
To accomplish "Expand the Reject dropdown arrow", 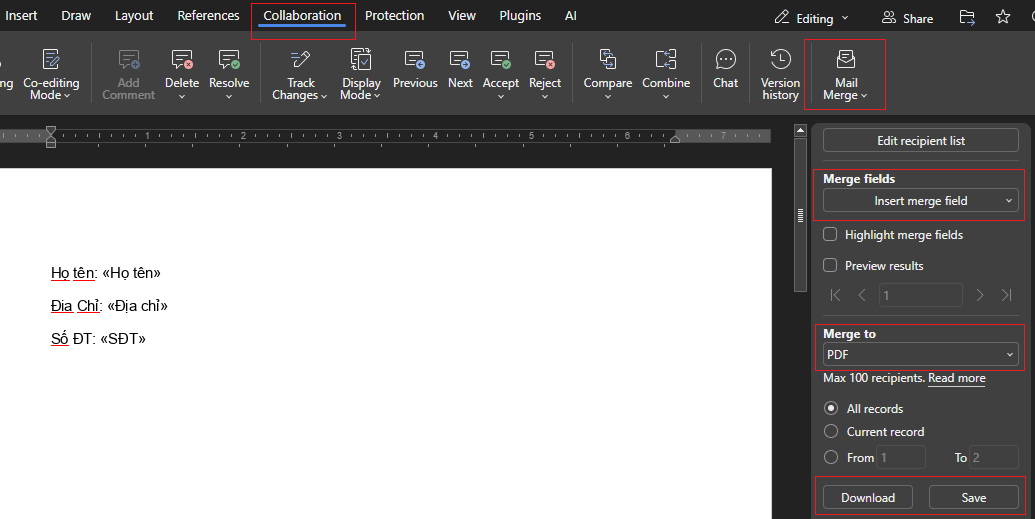I will click(x=545, y=96).
